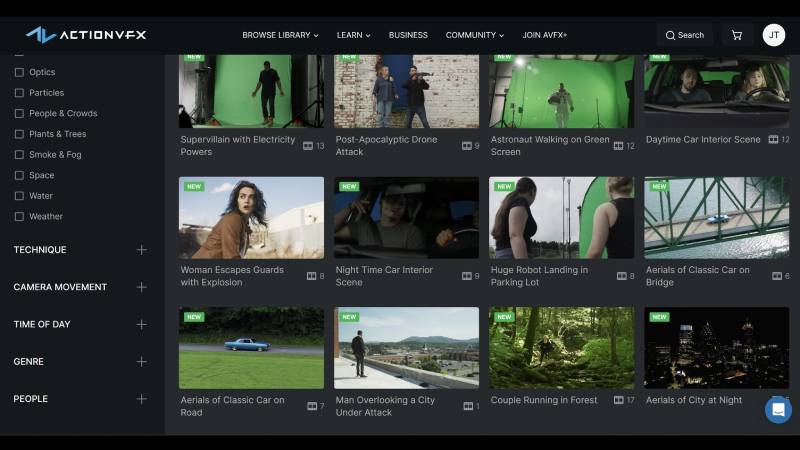The width and height of the screenshot is (800, 450).
Task: Click NEW badge on Couple Running in Forest thumbnail
Action: click(x=504, y=317)
